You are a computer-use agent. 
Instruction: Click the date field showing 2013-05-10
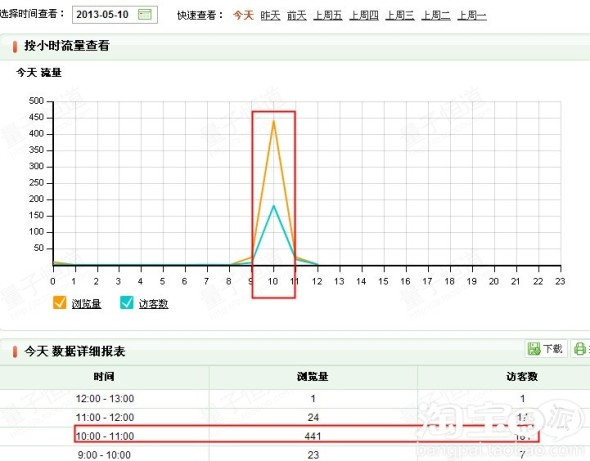(114, 15)
